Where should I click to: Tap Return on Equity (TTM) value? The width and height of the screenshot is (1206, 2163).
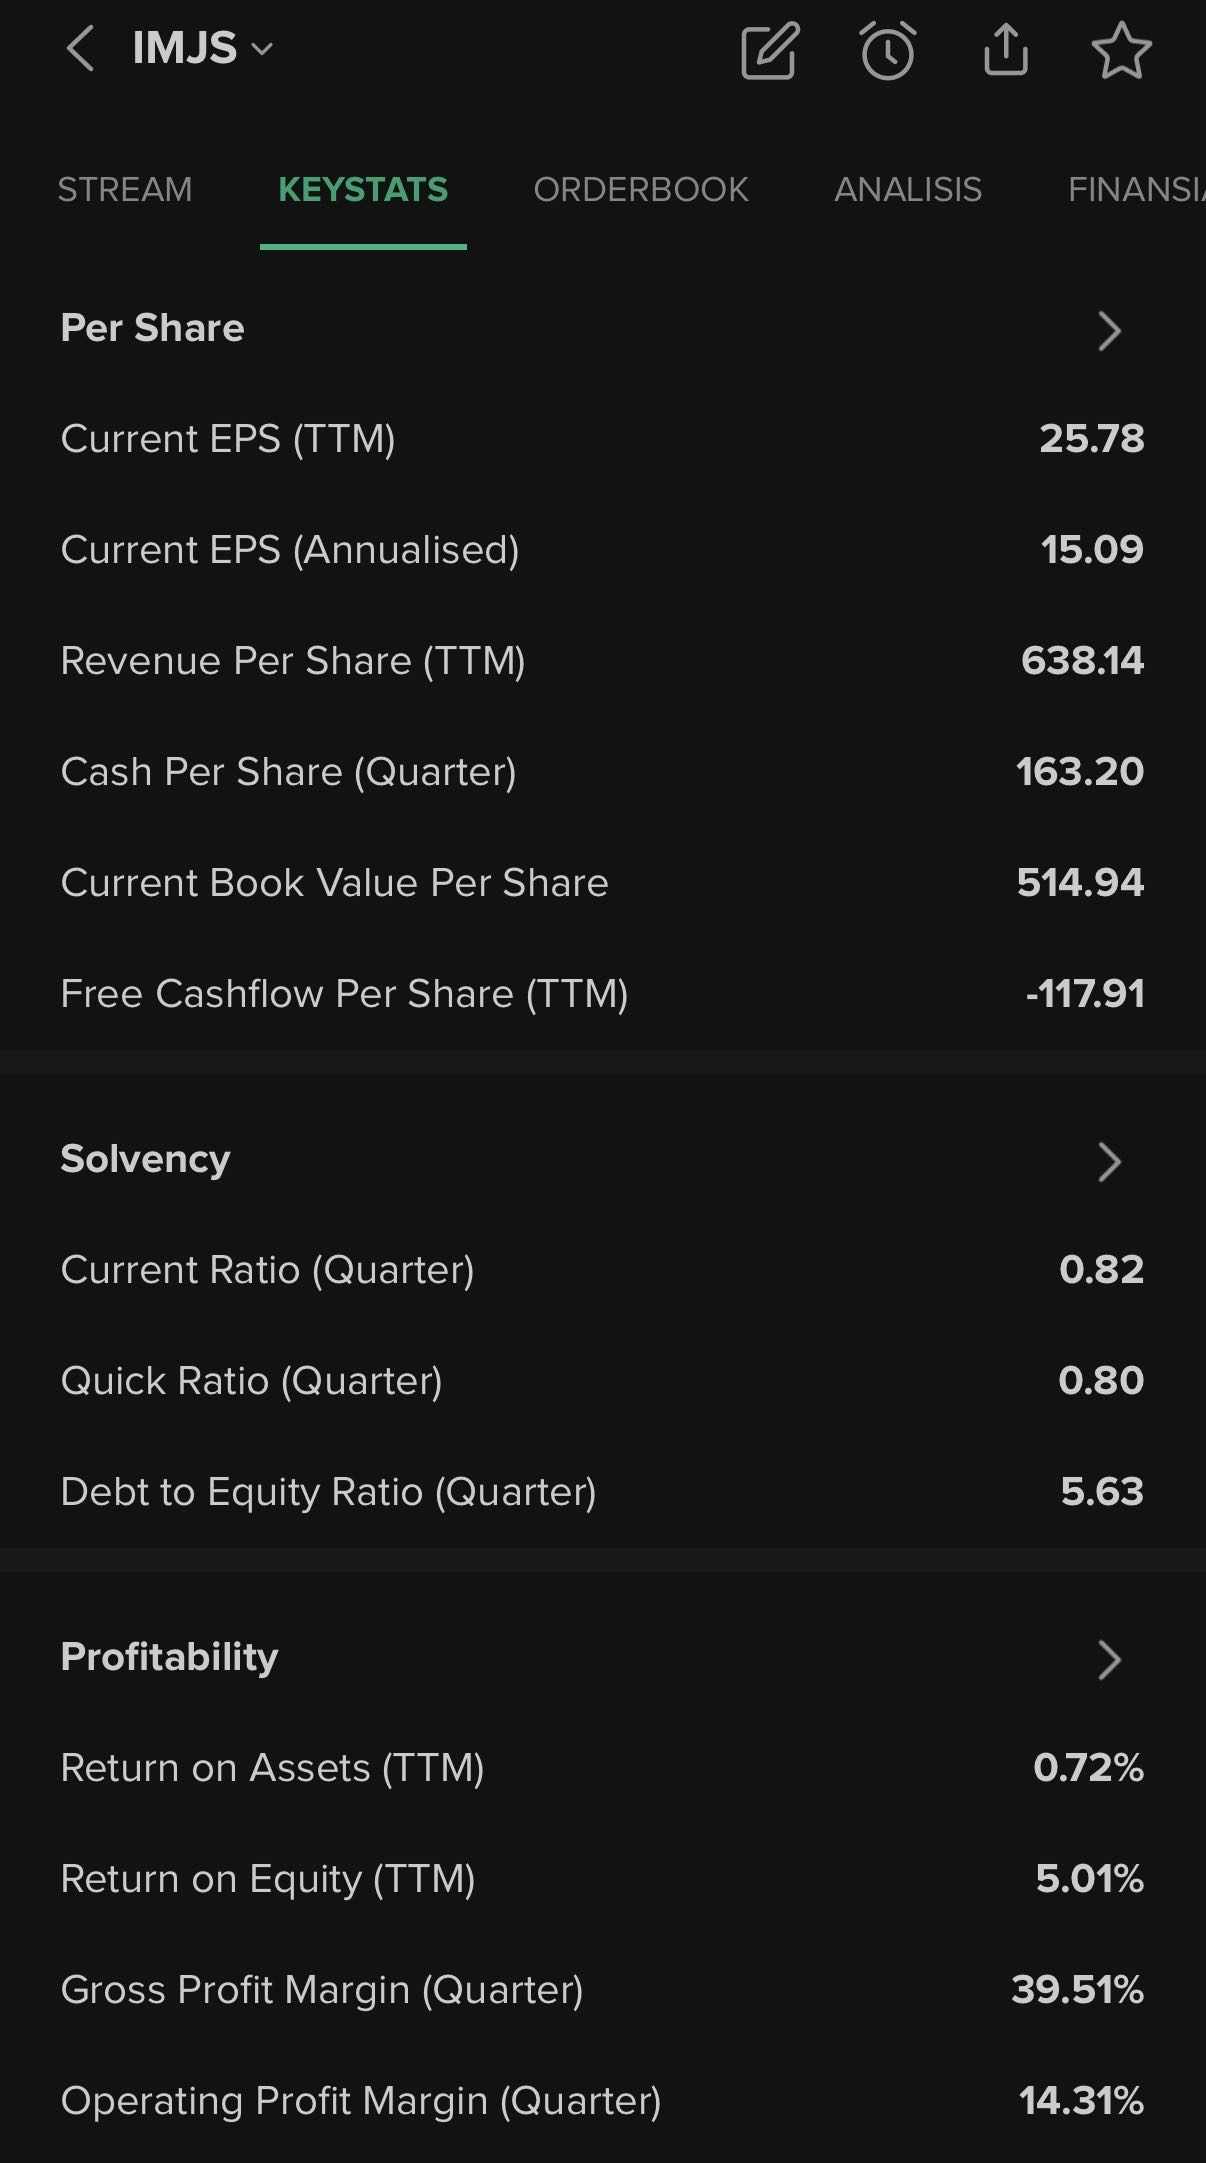pyautogui.click(x=1089, y=1878)
